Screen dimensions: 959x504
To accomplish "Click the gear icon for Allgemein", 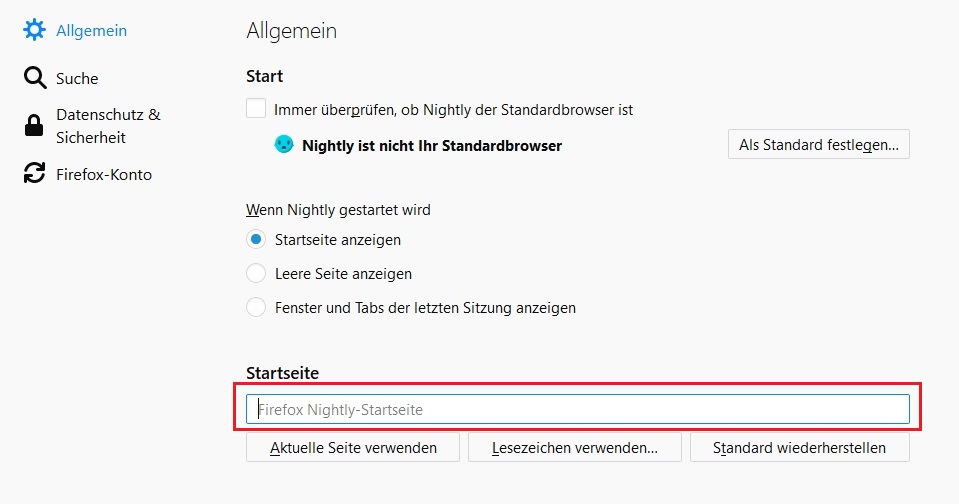I will (x=35, y=31).
